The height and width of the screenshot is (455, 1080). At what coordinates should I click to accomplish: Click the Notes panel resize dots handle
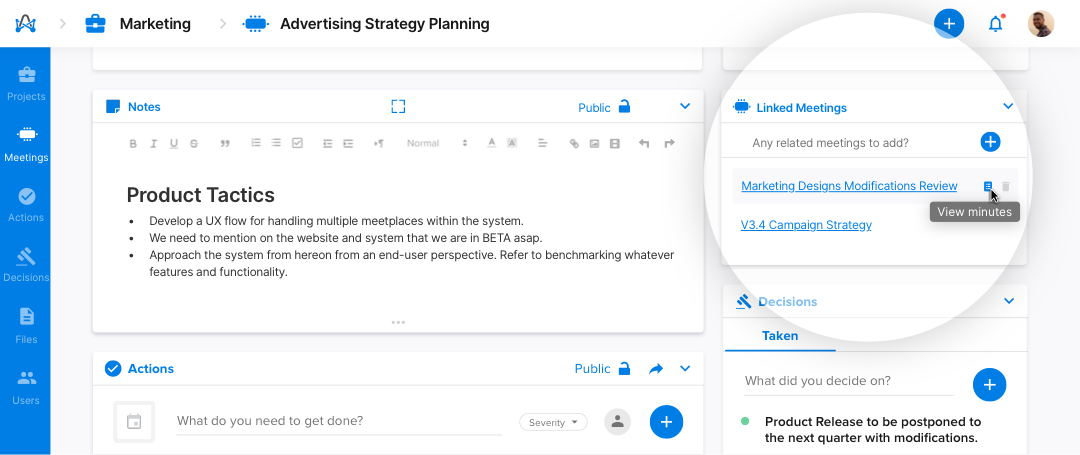(398, 322)
